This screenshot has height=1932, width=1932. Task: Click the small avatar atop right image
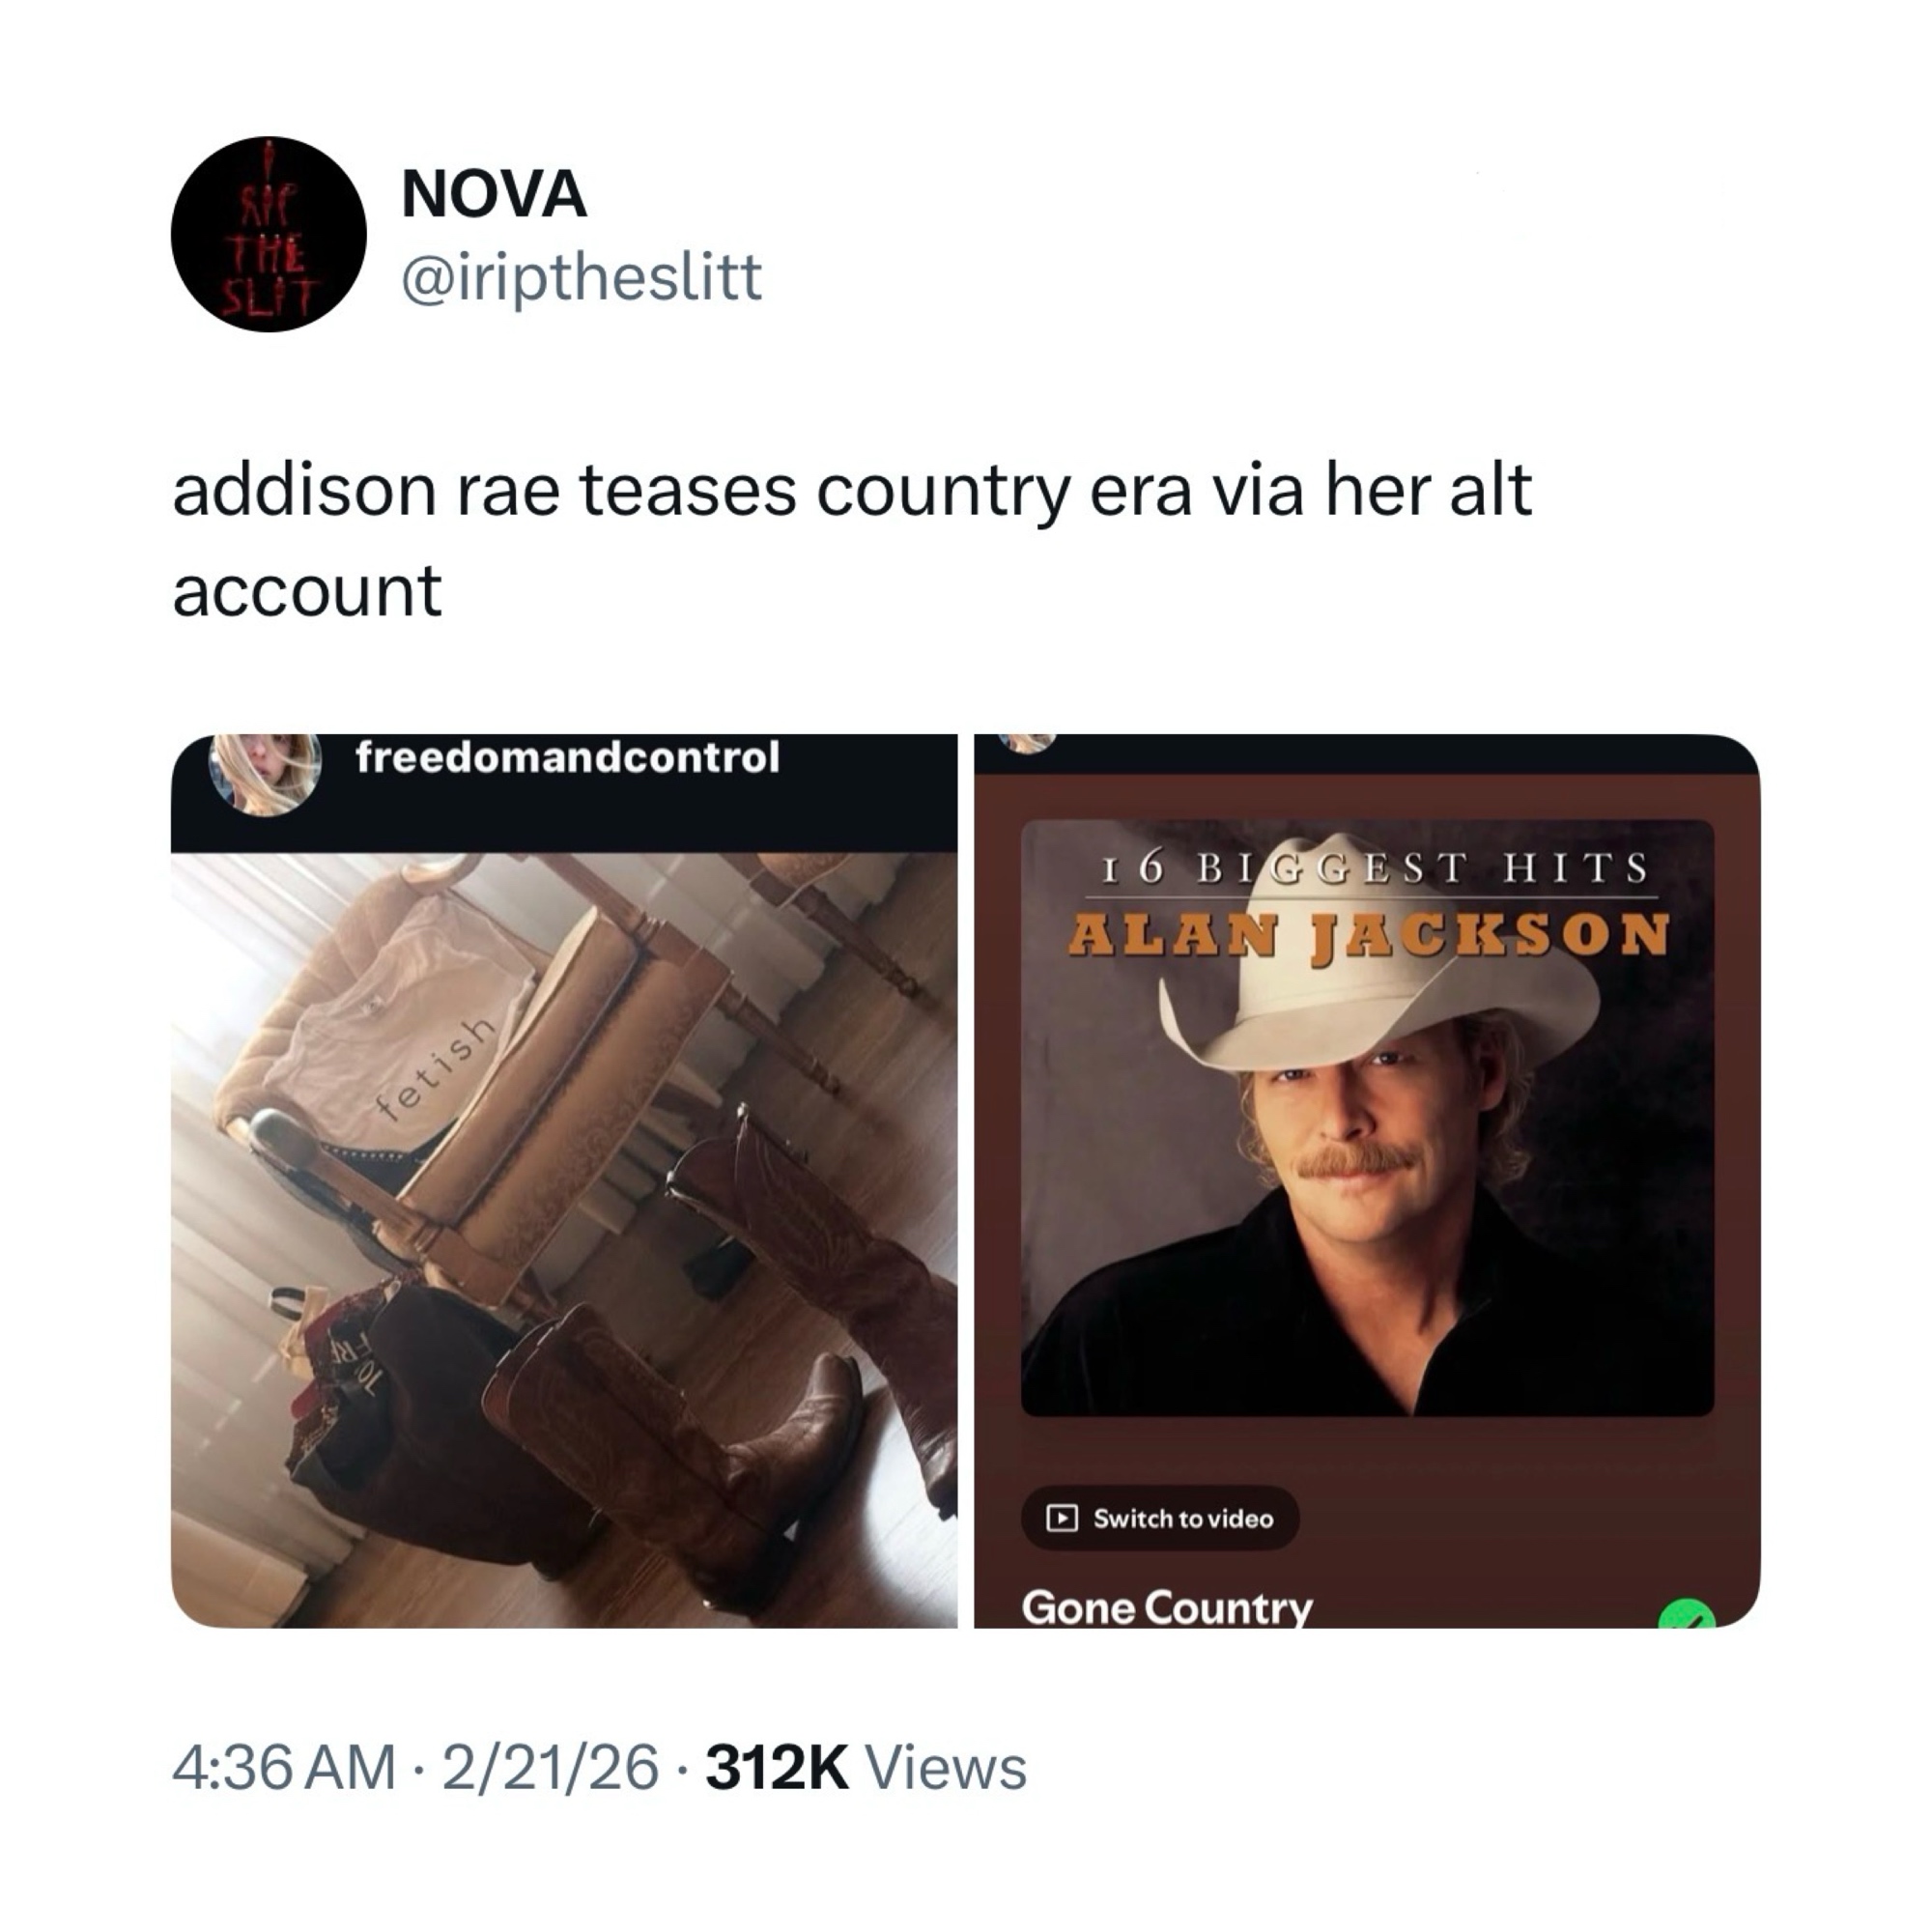click(x=1028, y=743)
